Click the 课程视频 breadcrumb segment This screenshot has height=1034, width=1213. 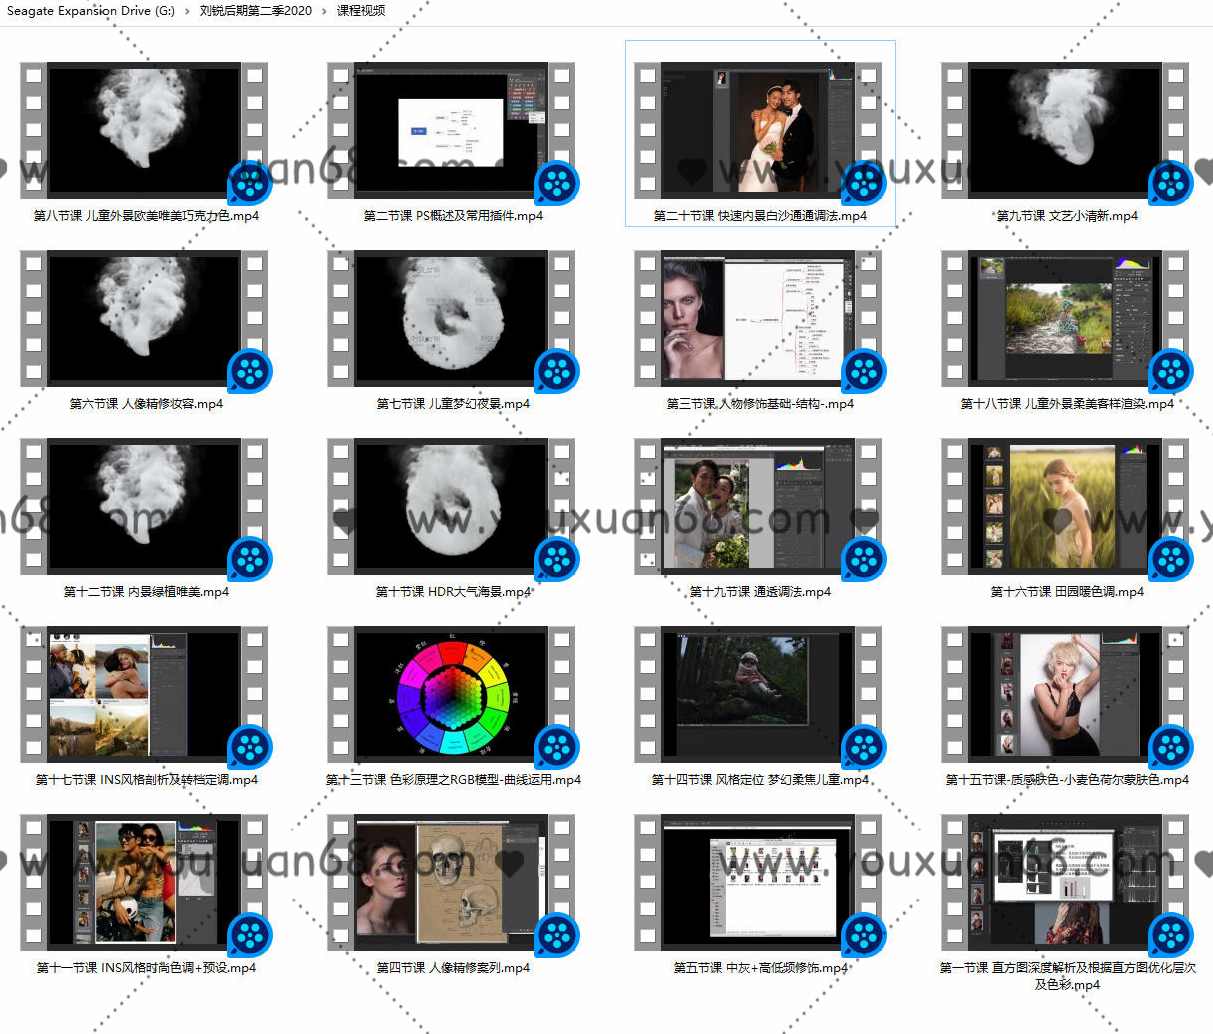360,11
